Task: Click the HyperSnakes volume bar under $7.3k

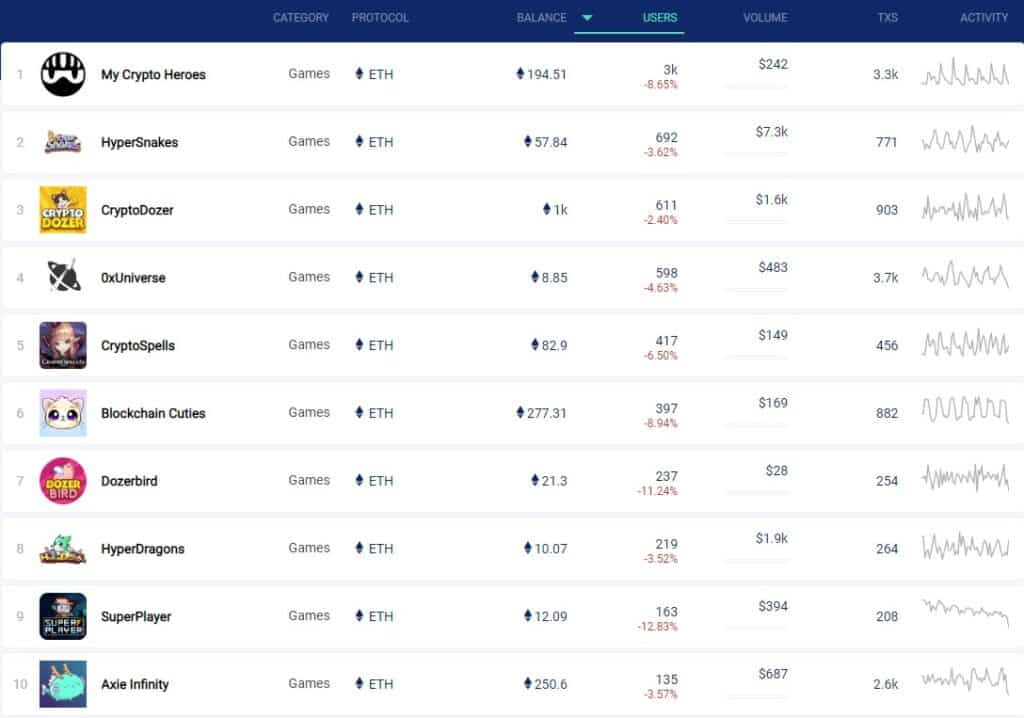Action: pos(757,154)
